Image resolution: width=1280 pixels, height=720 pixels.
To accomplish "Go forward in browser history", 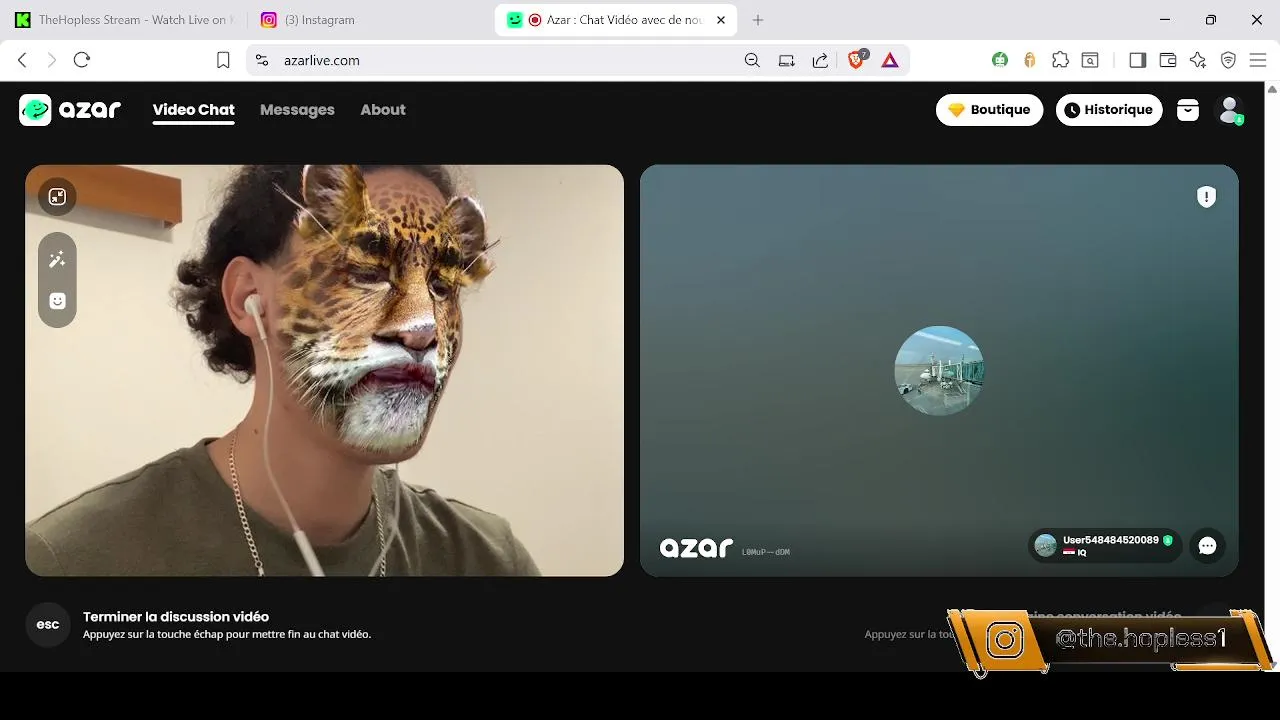I will [52, 60].
